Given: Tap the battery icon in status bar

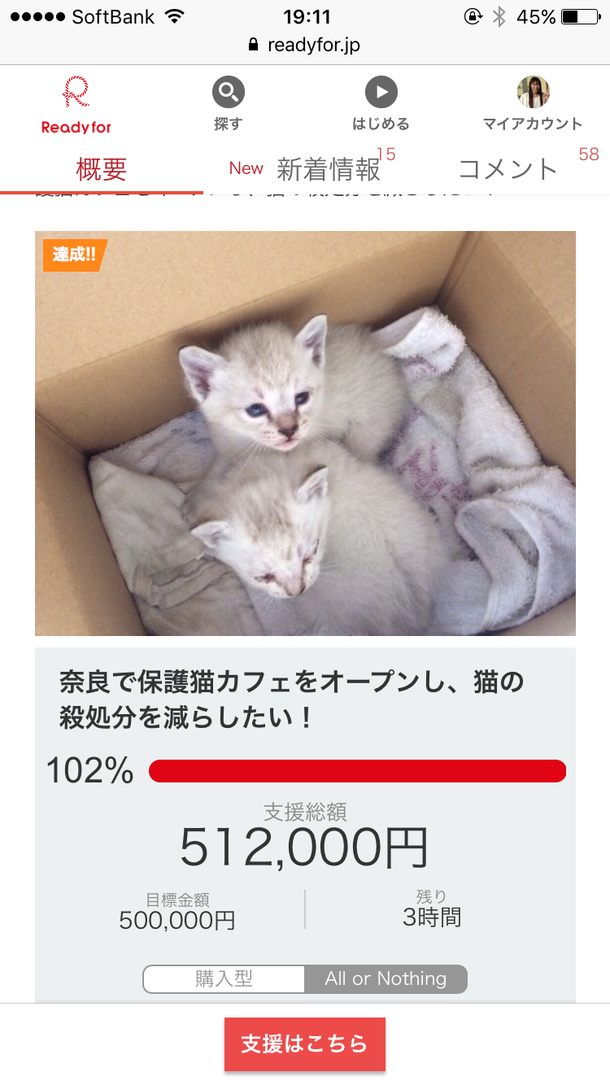Looking at the screenshot, I should click(582, 17).
